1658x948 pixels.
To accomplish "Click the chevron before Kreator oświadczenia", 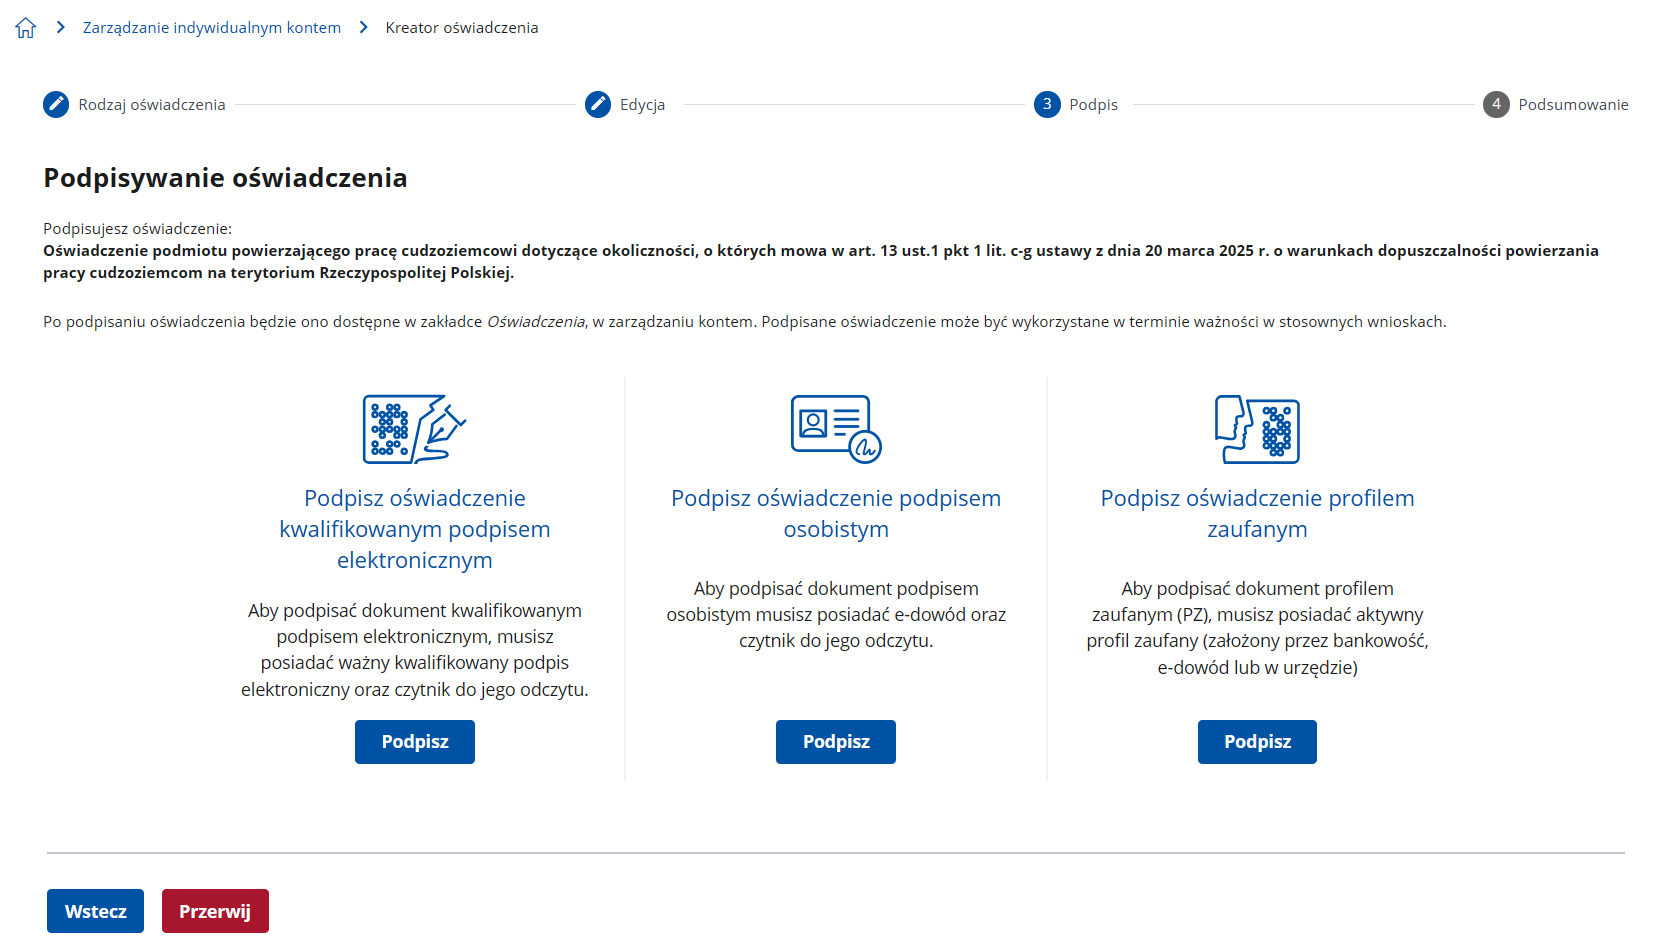I will [363, 27].
